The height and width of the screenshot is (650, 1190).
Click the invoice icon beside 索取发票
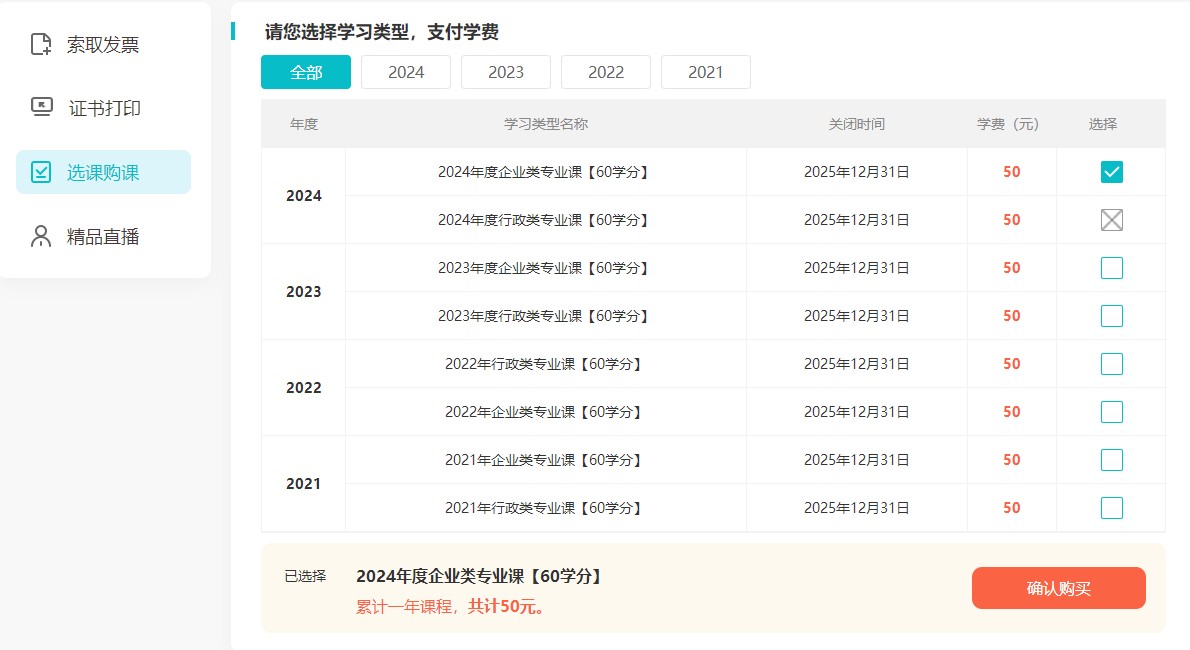click(41, 44)
